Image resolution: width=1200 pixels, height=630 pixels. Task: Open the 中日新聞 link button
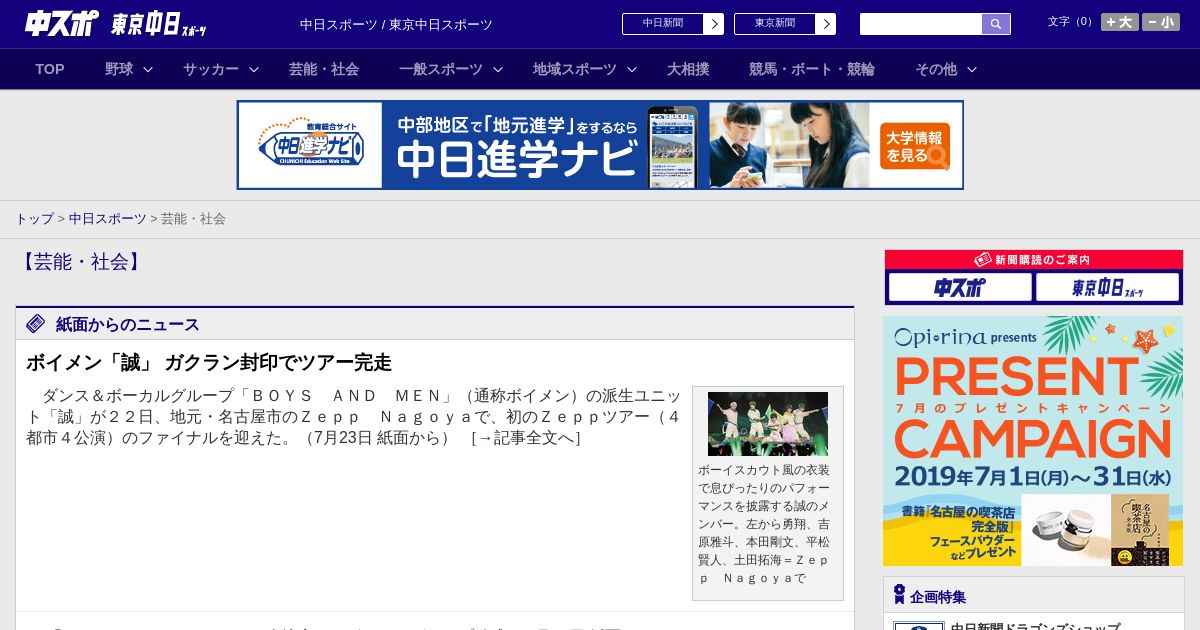coord(663,23)
